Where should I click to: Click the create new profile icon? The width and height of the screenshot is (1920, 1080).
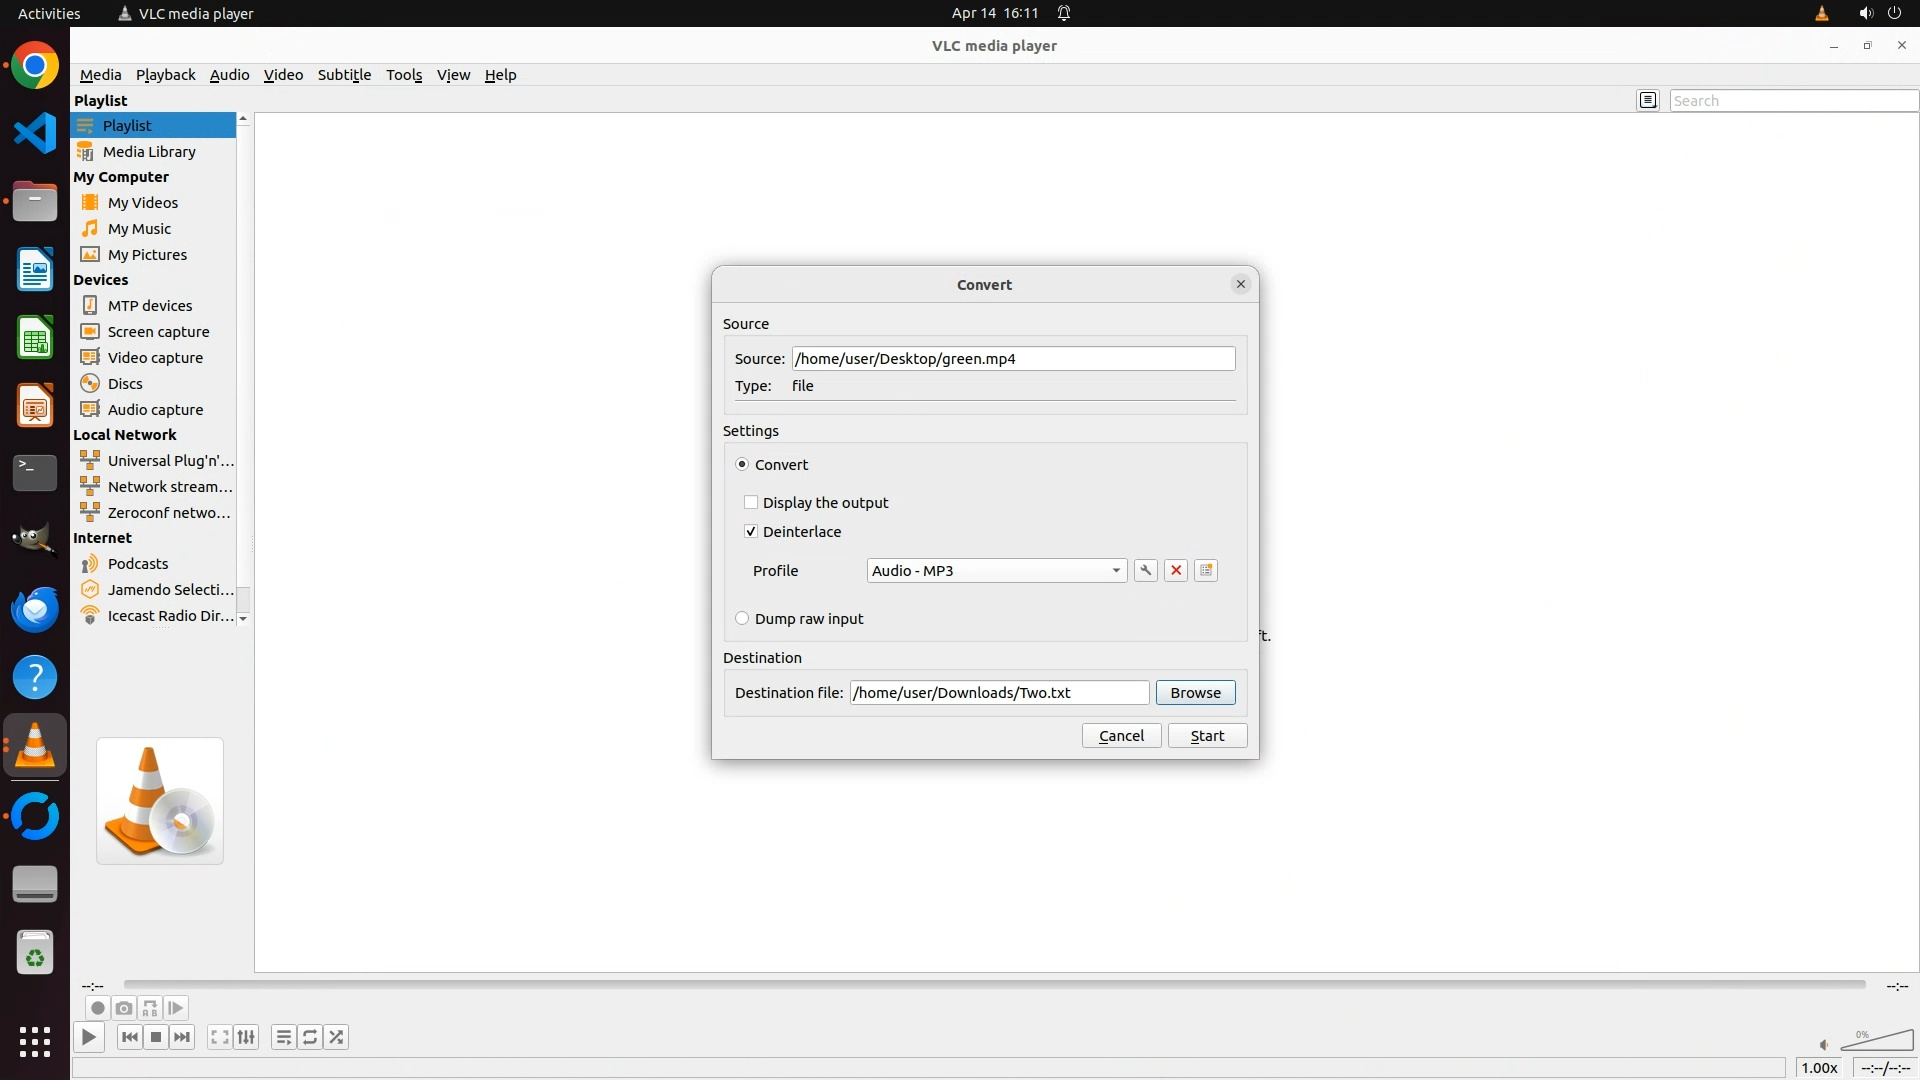[1206, 570]
